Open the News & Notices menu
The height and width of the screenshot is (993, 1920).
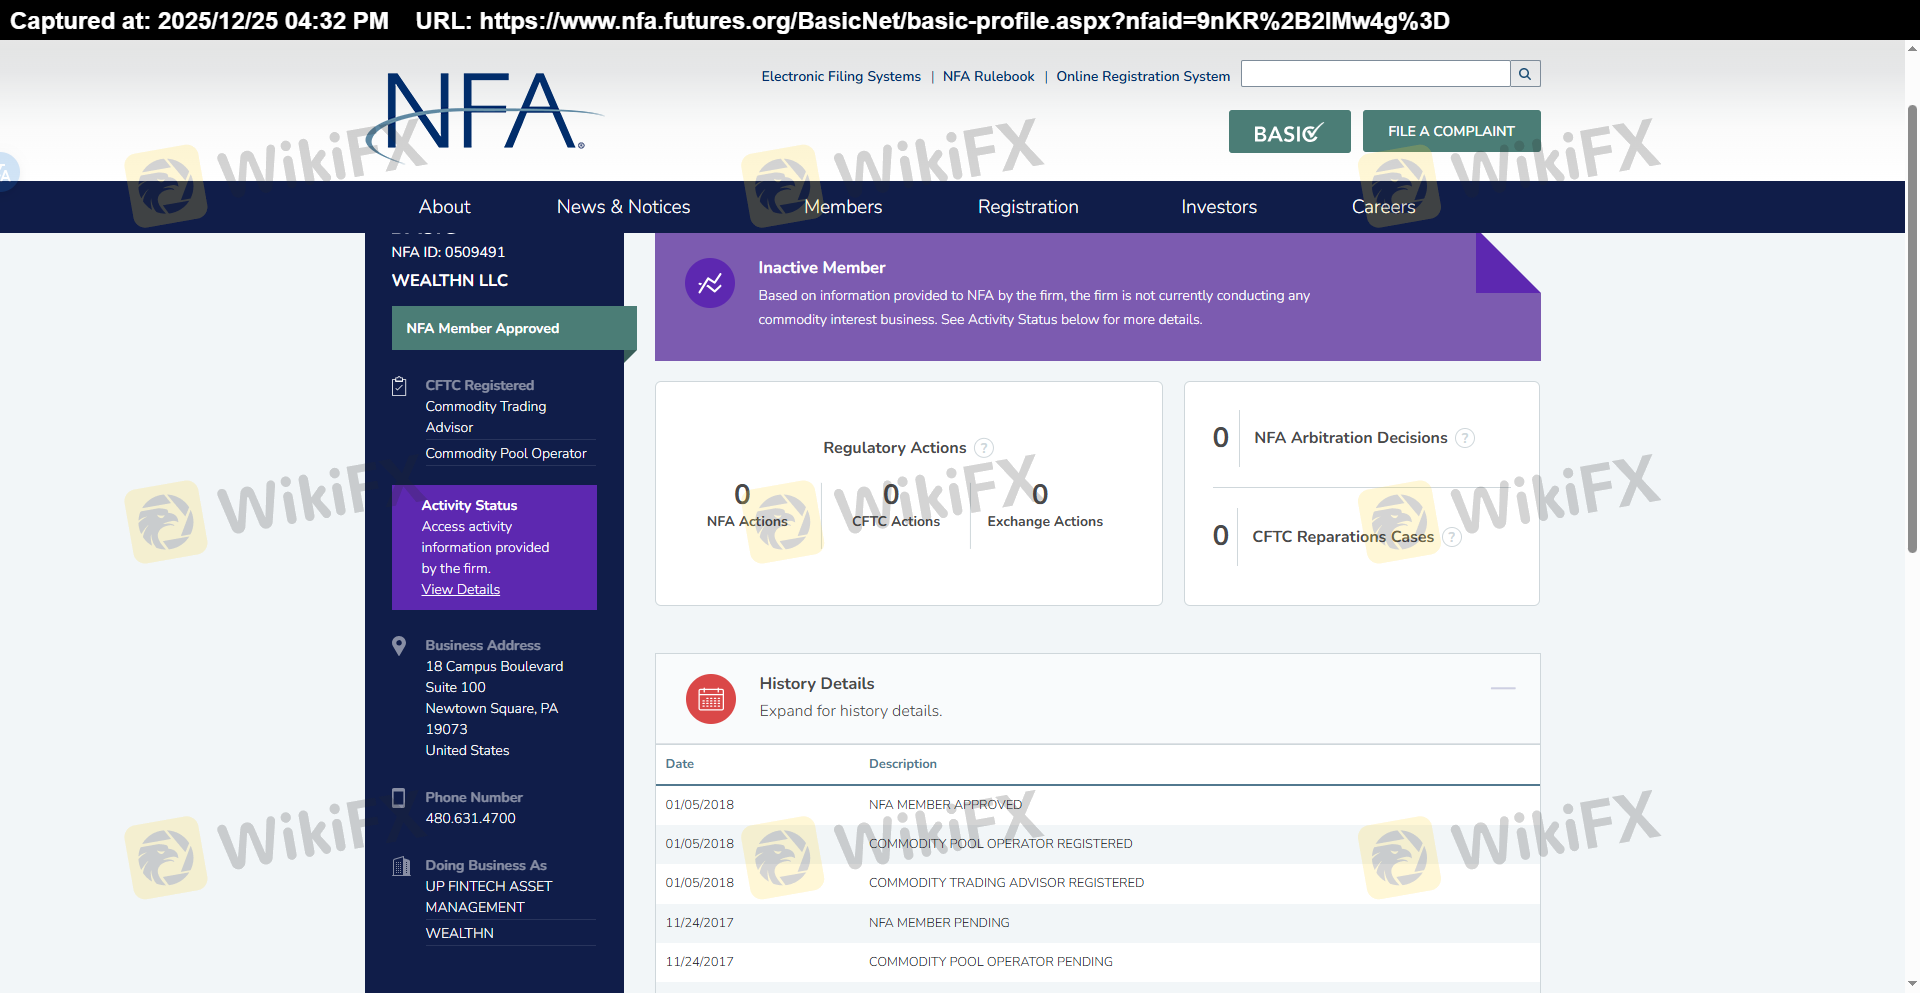(x=623, y=207)
